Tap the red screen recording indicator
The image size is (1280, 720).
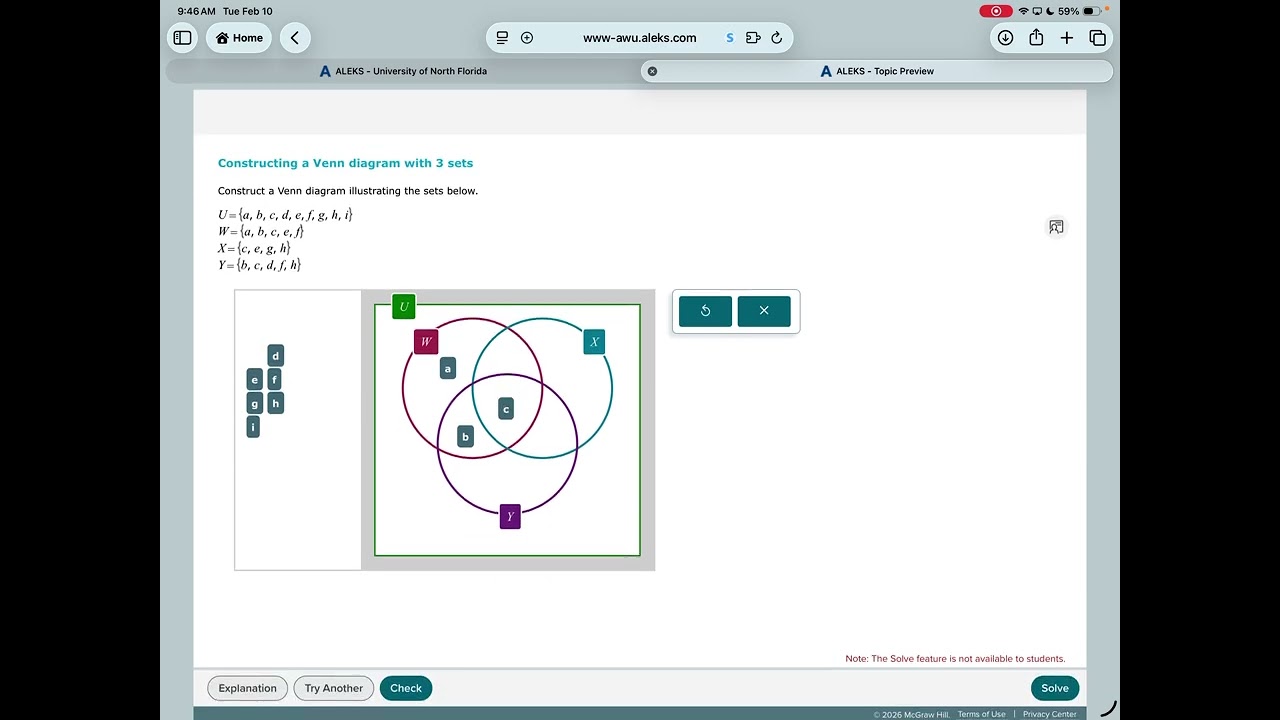tap(996, 11)
